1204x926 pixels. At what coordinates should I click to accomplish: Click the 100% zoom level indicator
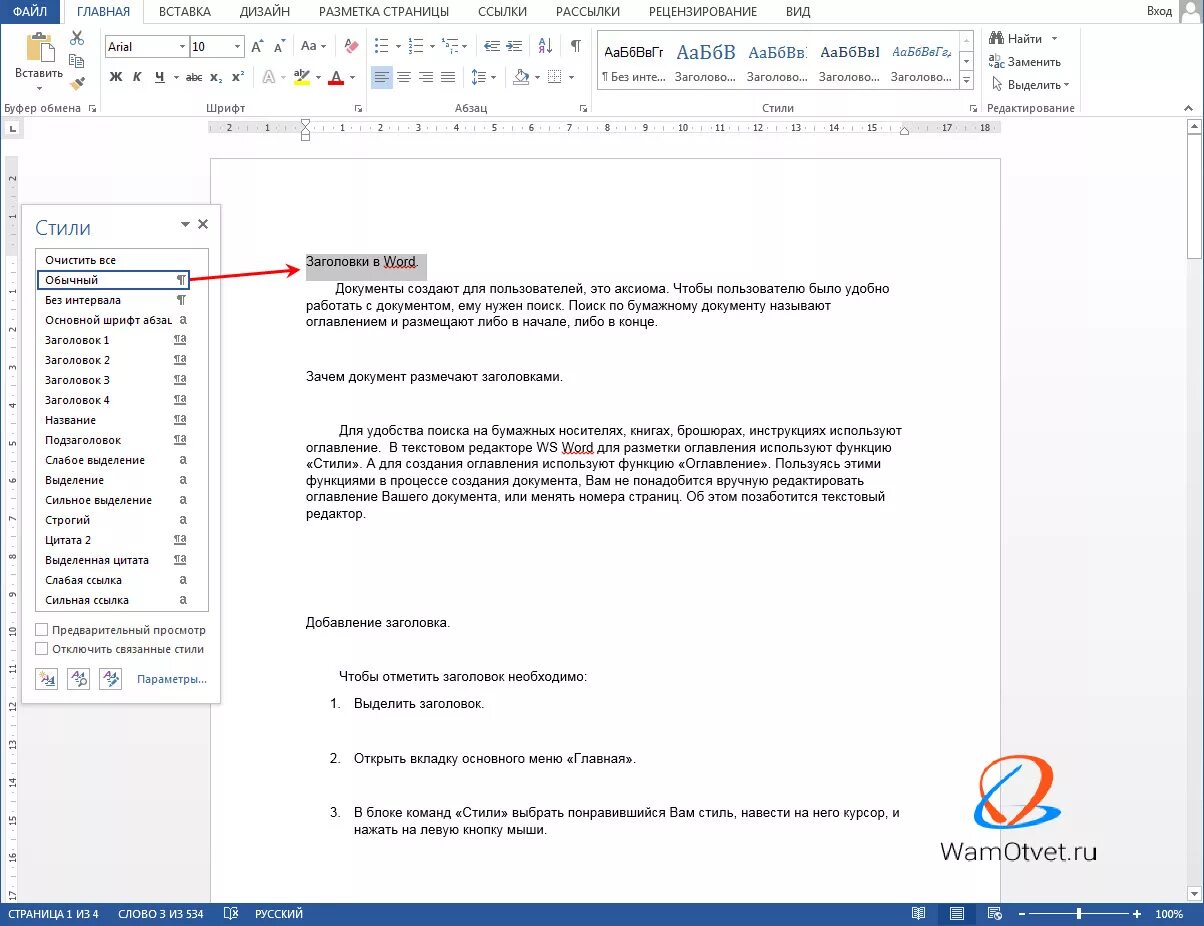tap(1169, 914)
